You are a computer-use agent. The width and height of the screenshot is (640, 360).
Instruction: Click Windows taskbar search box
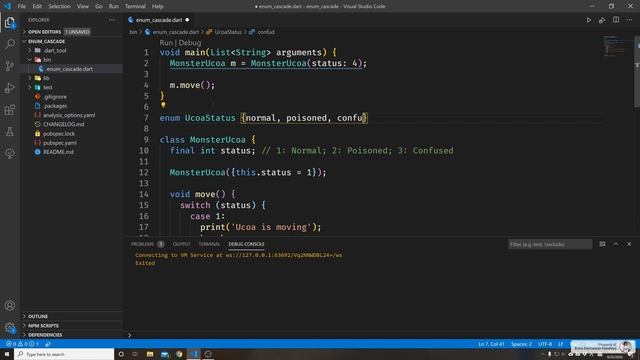point(64,354)
